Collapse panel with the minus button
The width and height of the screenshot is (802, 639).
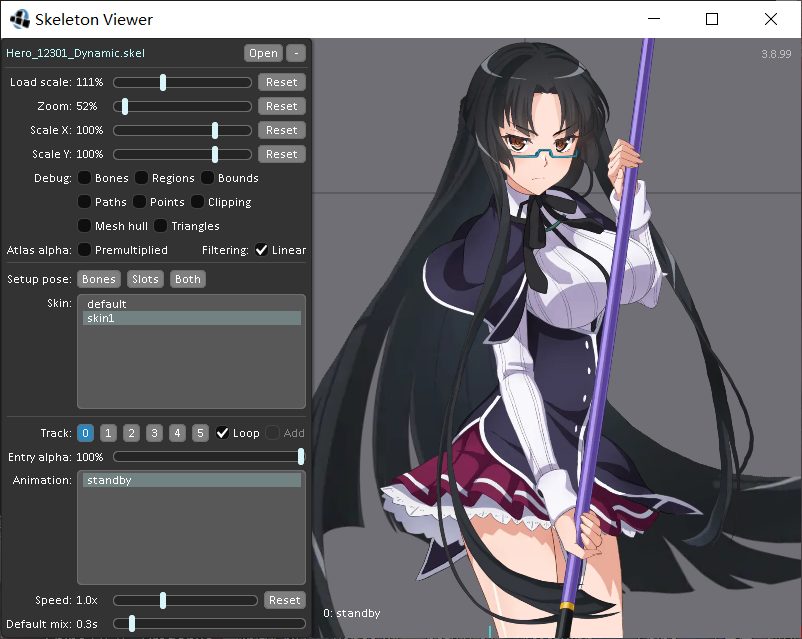pyautogui.click(x=296, y=53)
